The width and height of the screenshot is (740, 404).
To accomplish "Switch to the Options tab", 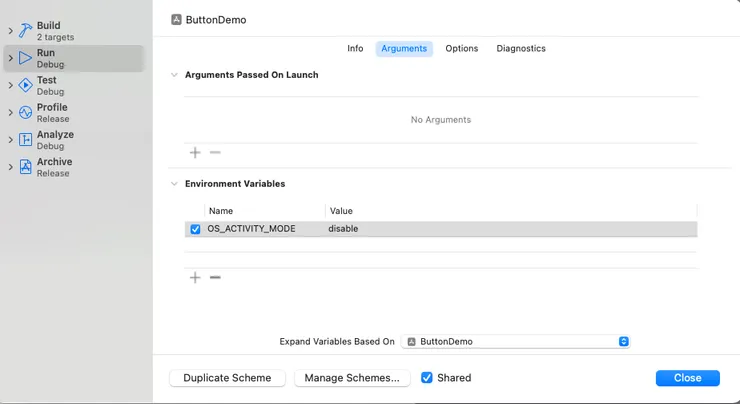I will 461,48.
